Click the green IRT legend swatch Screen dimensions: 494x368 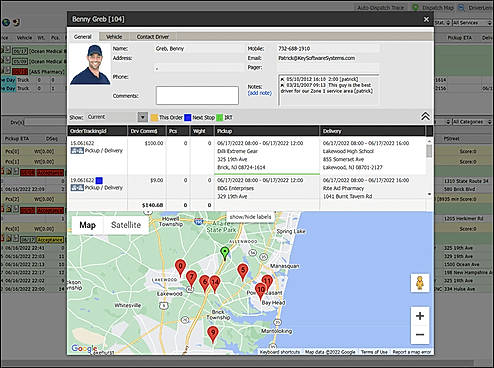[220, 117]
